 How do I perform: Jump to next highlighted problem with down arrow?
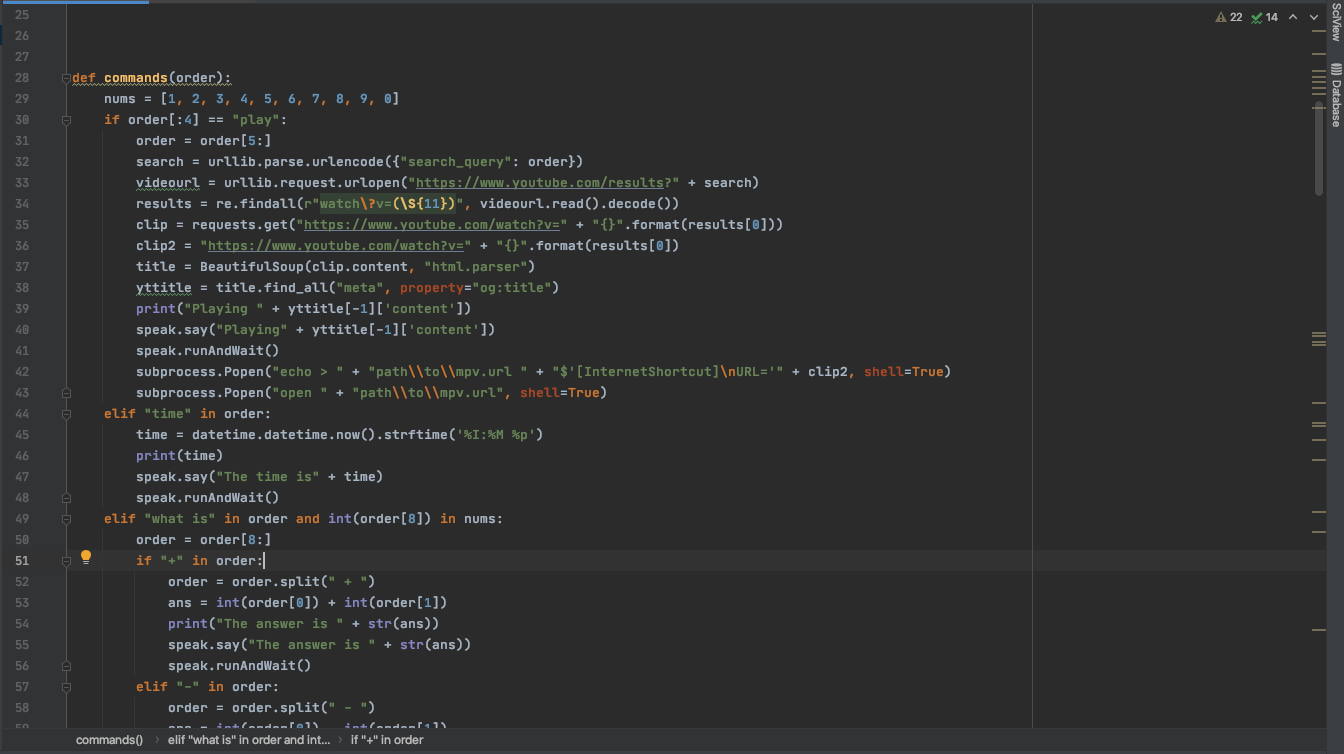point(1312,17)
